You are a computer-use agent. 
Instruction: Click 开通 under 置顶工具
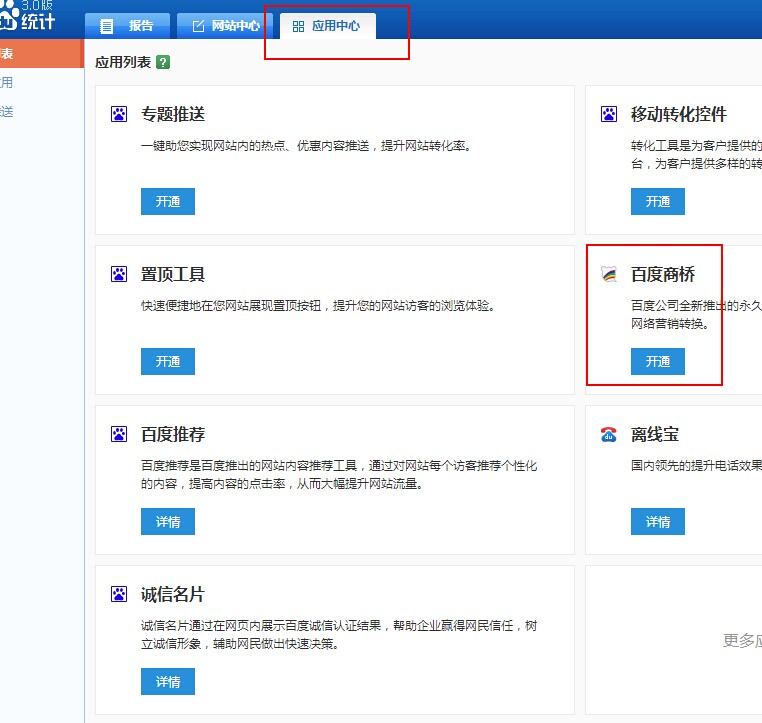pyautogui.click(x=167, y=361)
